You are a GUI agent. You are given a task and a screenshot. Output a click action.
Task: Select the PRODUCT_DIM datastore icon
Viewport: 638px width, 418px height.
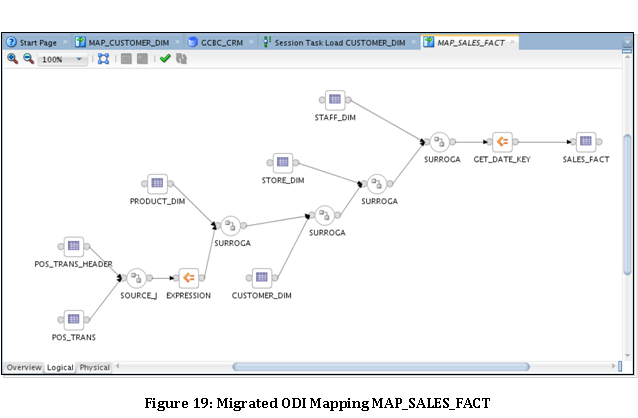pyautogui.click(x=157, y=183)
